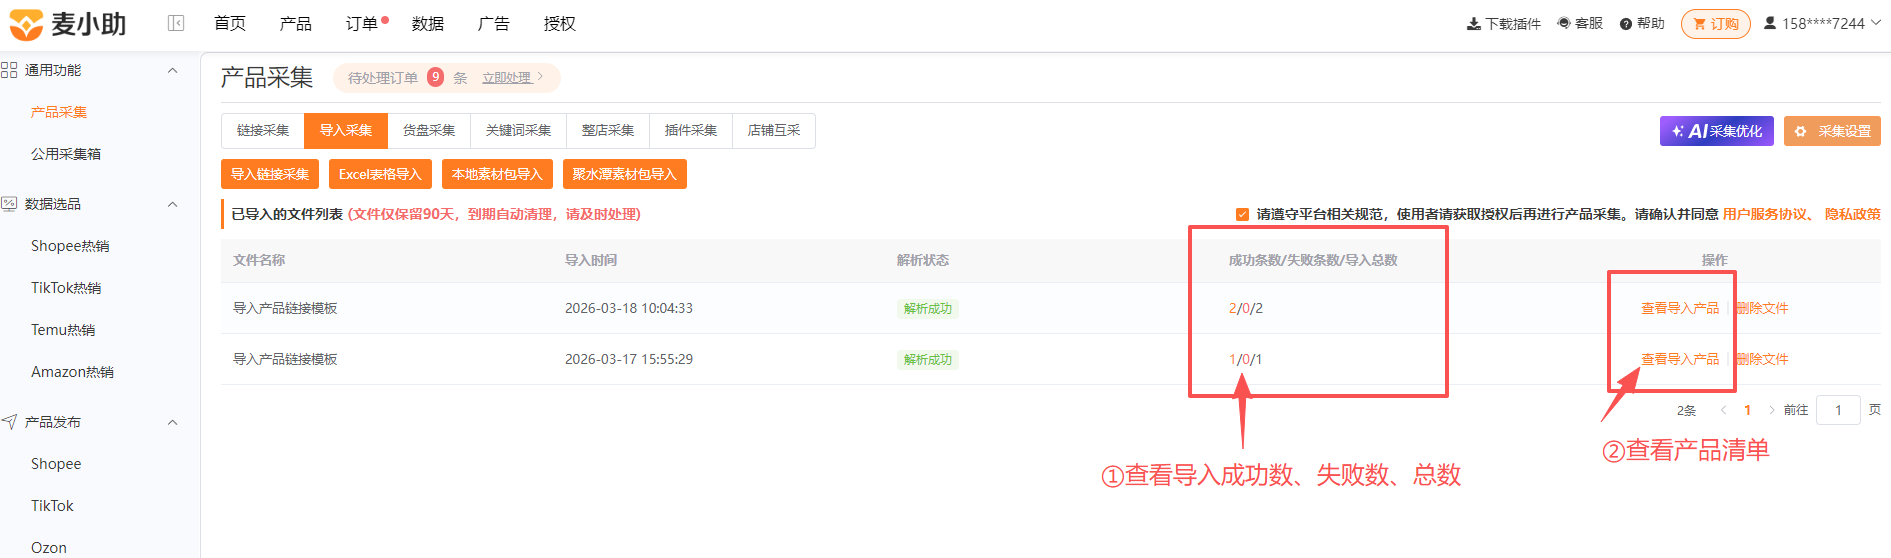Click 查看导入产品 for the 2026-03-17 file
This screenshot has height=558, width=1891.
pyautogui.click(x=1680, y=359)
